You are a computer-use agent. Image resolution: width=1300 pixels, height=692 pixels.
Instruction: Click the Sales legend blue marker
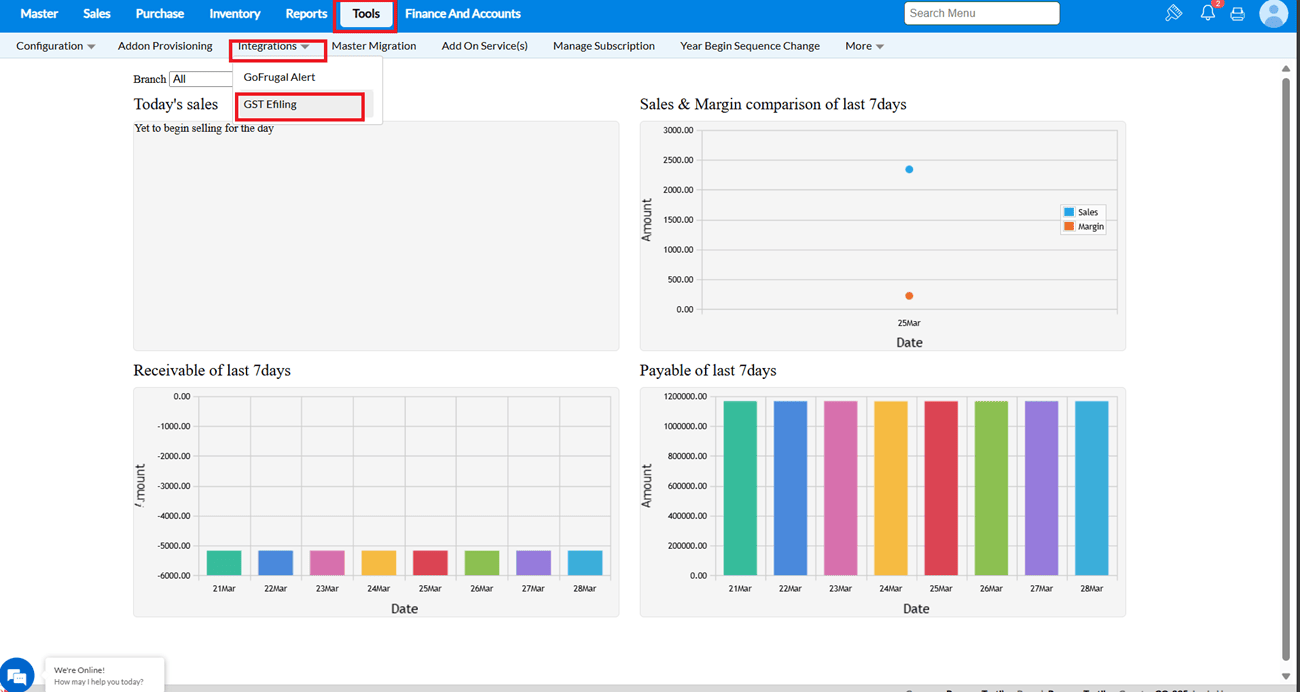1069,212
